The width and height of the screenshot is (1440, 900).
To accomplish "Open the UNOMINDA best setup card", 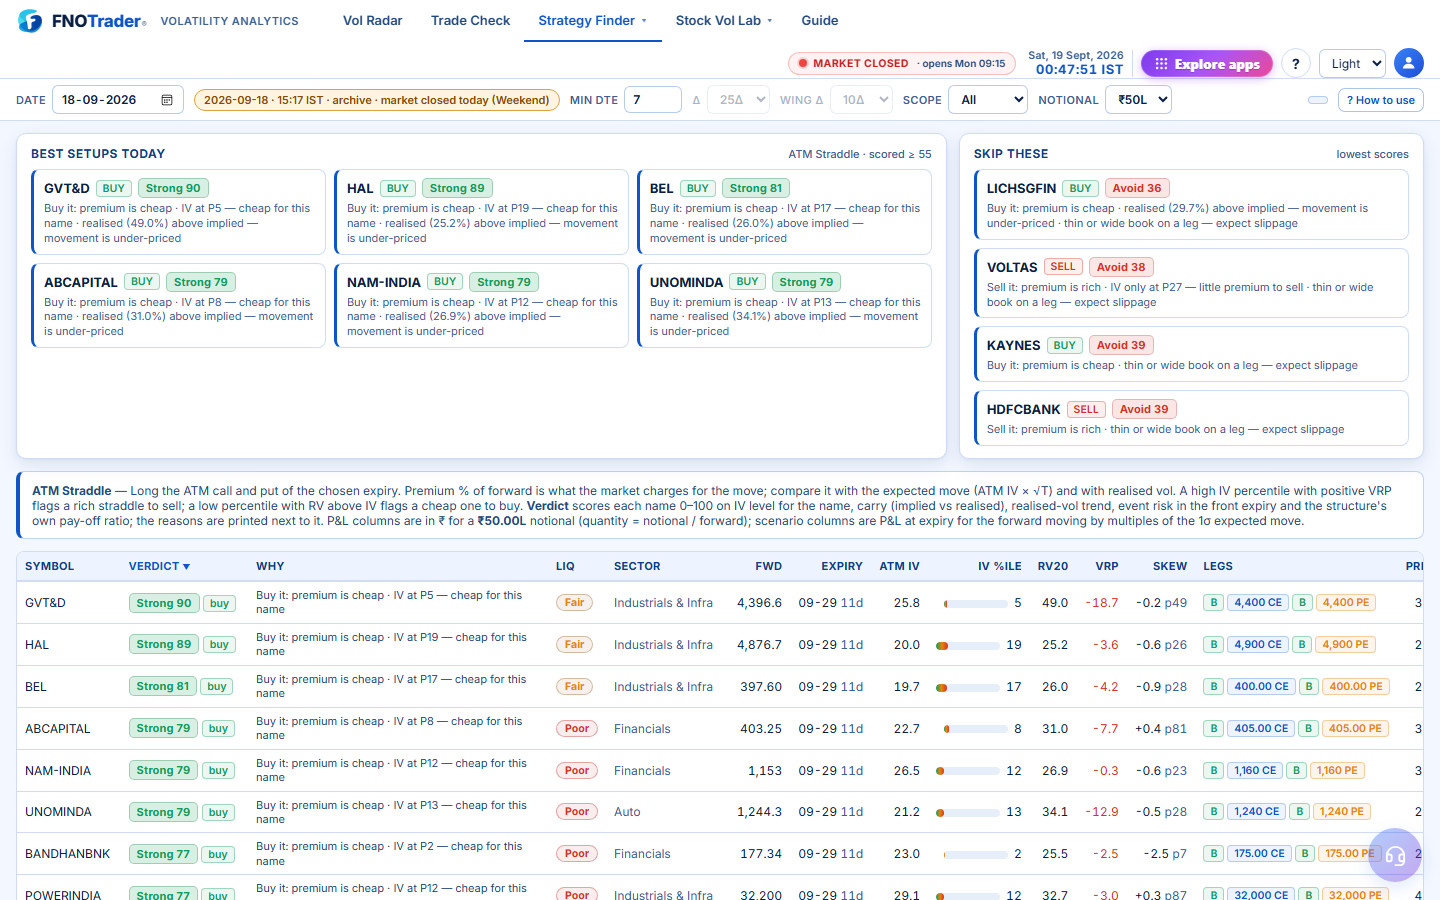I will [x=784, y=306].
